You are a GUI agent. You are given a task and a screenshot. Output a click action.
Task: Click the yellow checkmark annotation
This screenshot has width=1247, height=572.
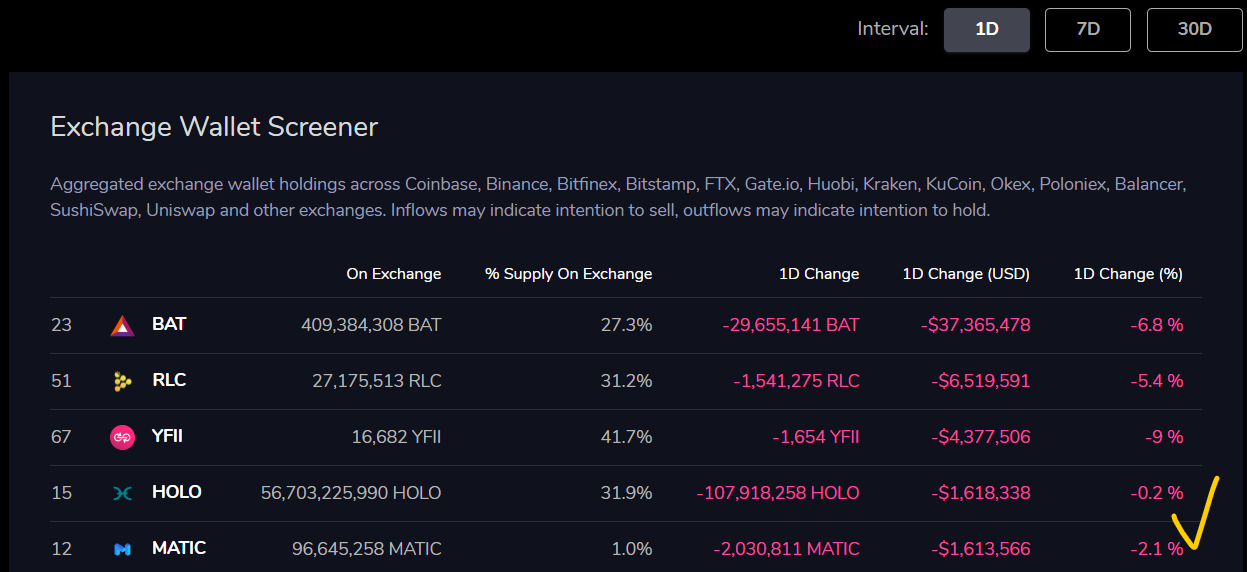tap(1195, 520)
